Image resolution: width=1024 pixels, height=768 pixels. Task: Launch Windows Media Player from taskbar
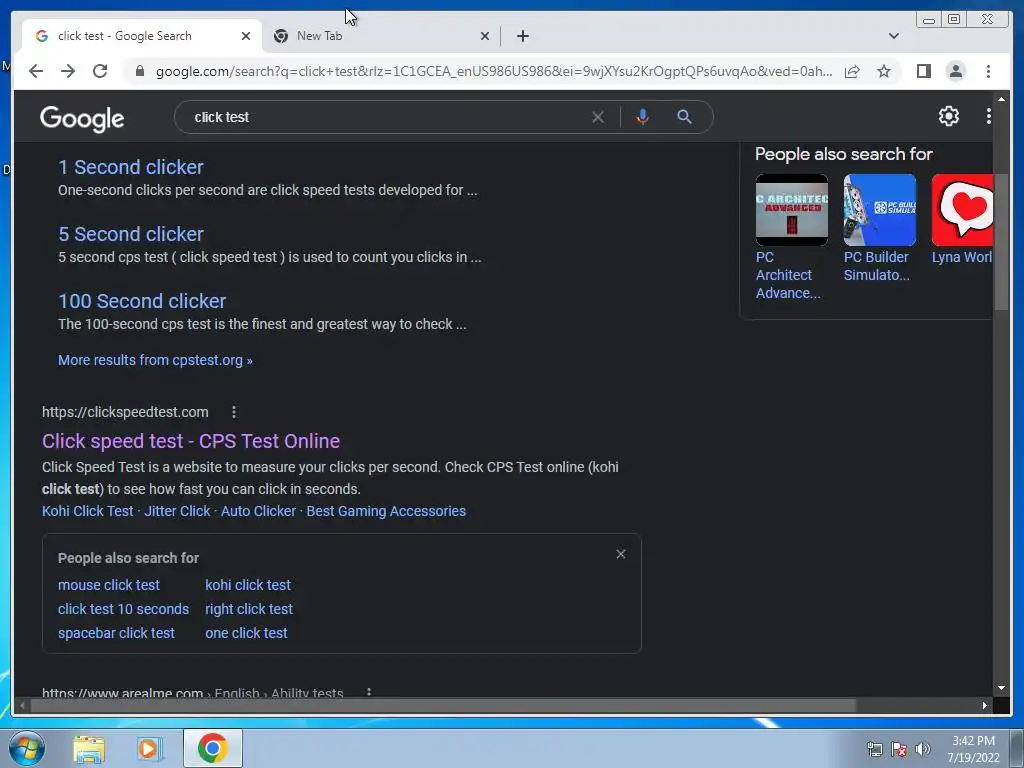tap(150, 748)
